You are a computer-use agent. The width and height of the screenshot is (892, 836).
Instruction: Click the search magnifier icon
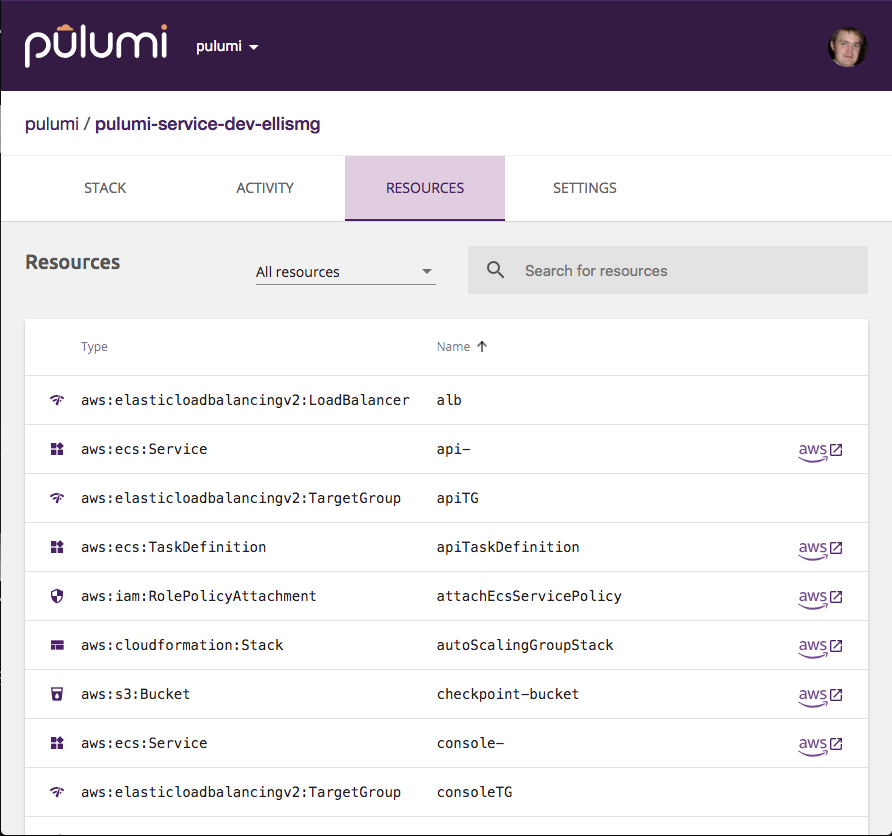click(495, 270)
